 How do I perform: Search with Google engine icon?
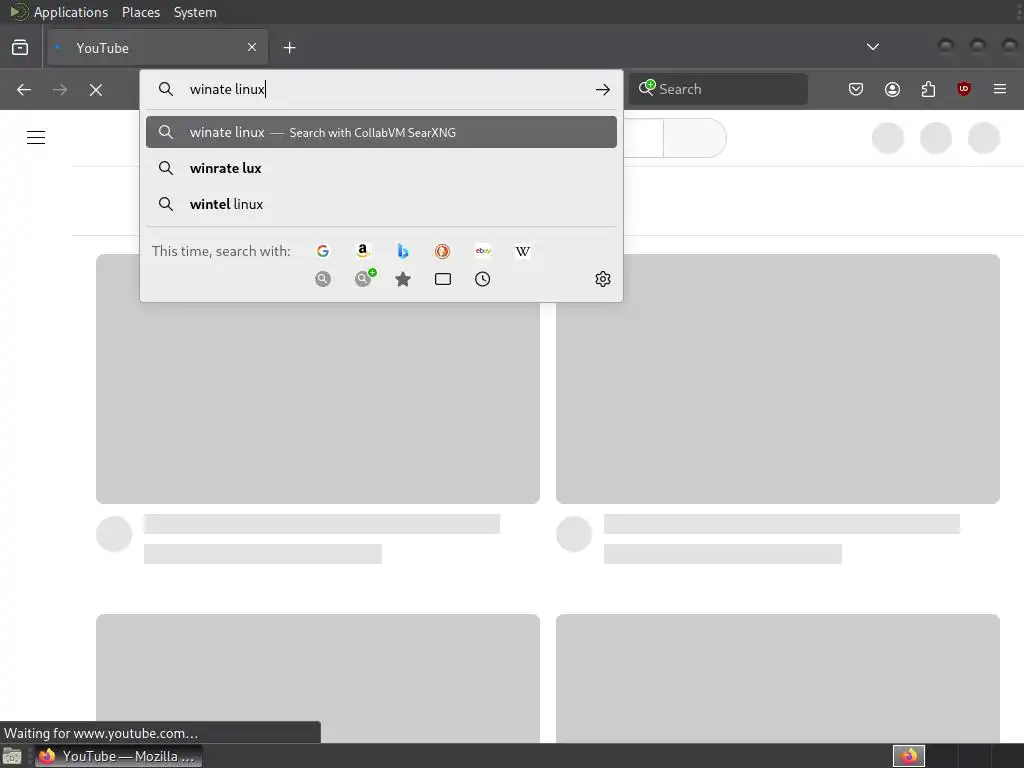click(x=323, y=251)
